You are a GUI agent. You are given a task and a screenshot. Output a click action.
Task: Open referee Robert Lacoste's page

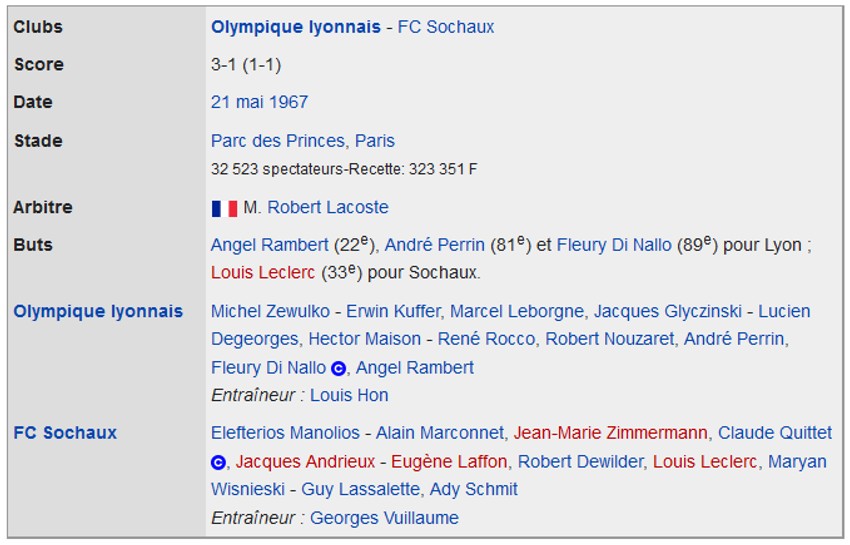pos(328,208)
